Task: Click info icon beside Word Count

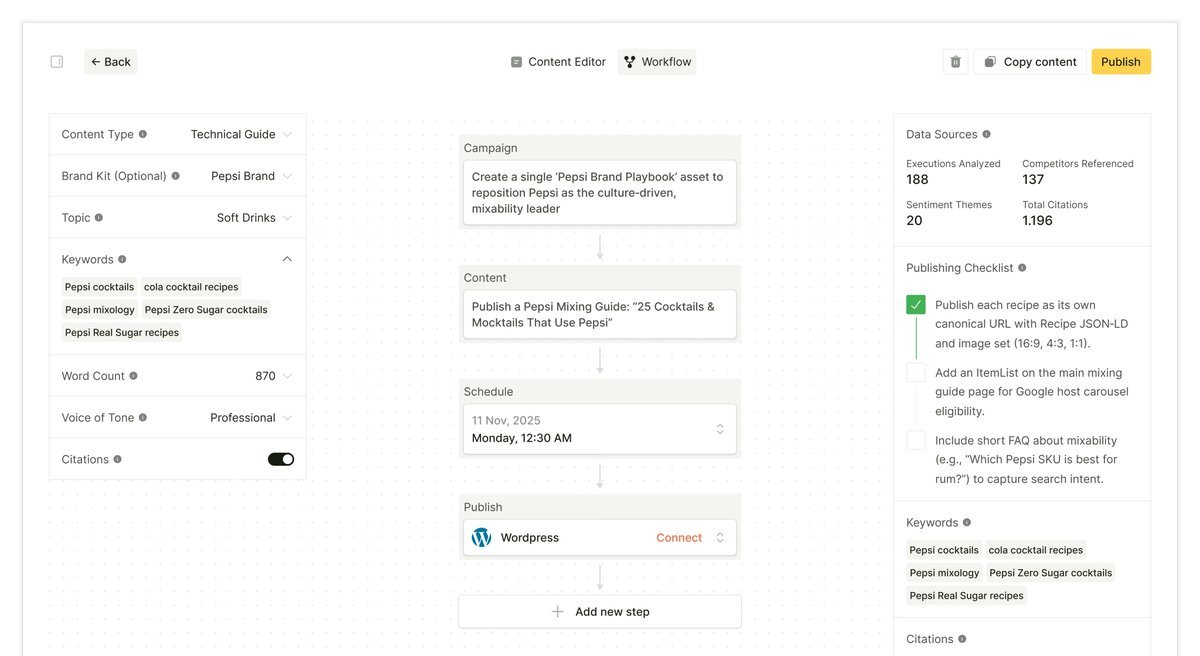Action: (133, 376)
